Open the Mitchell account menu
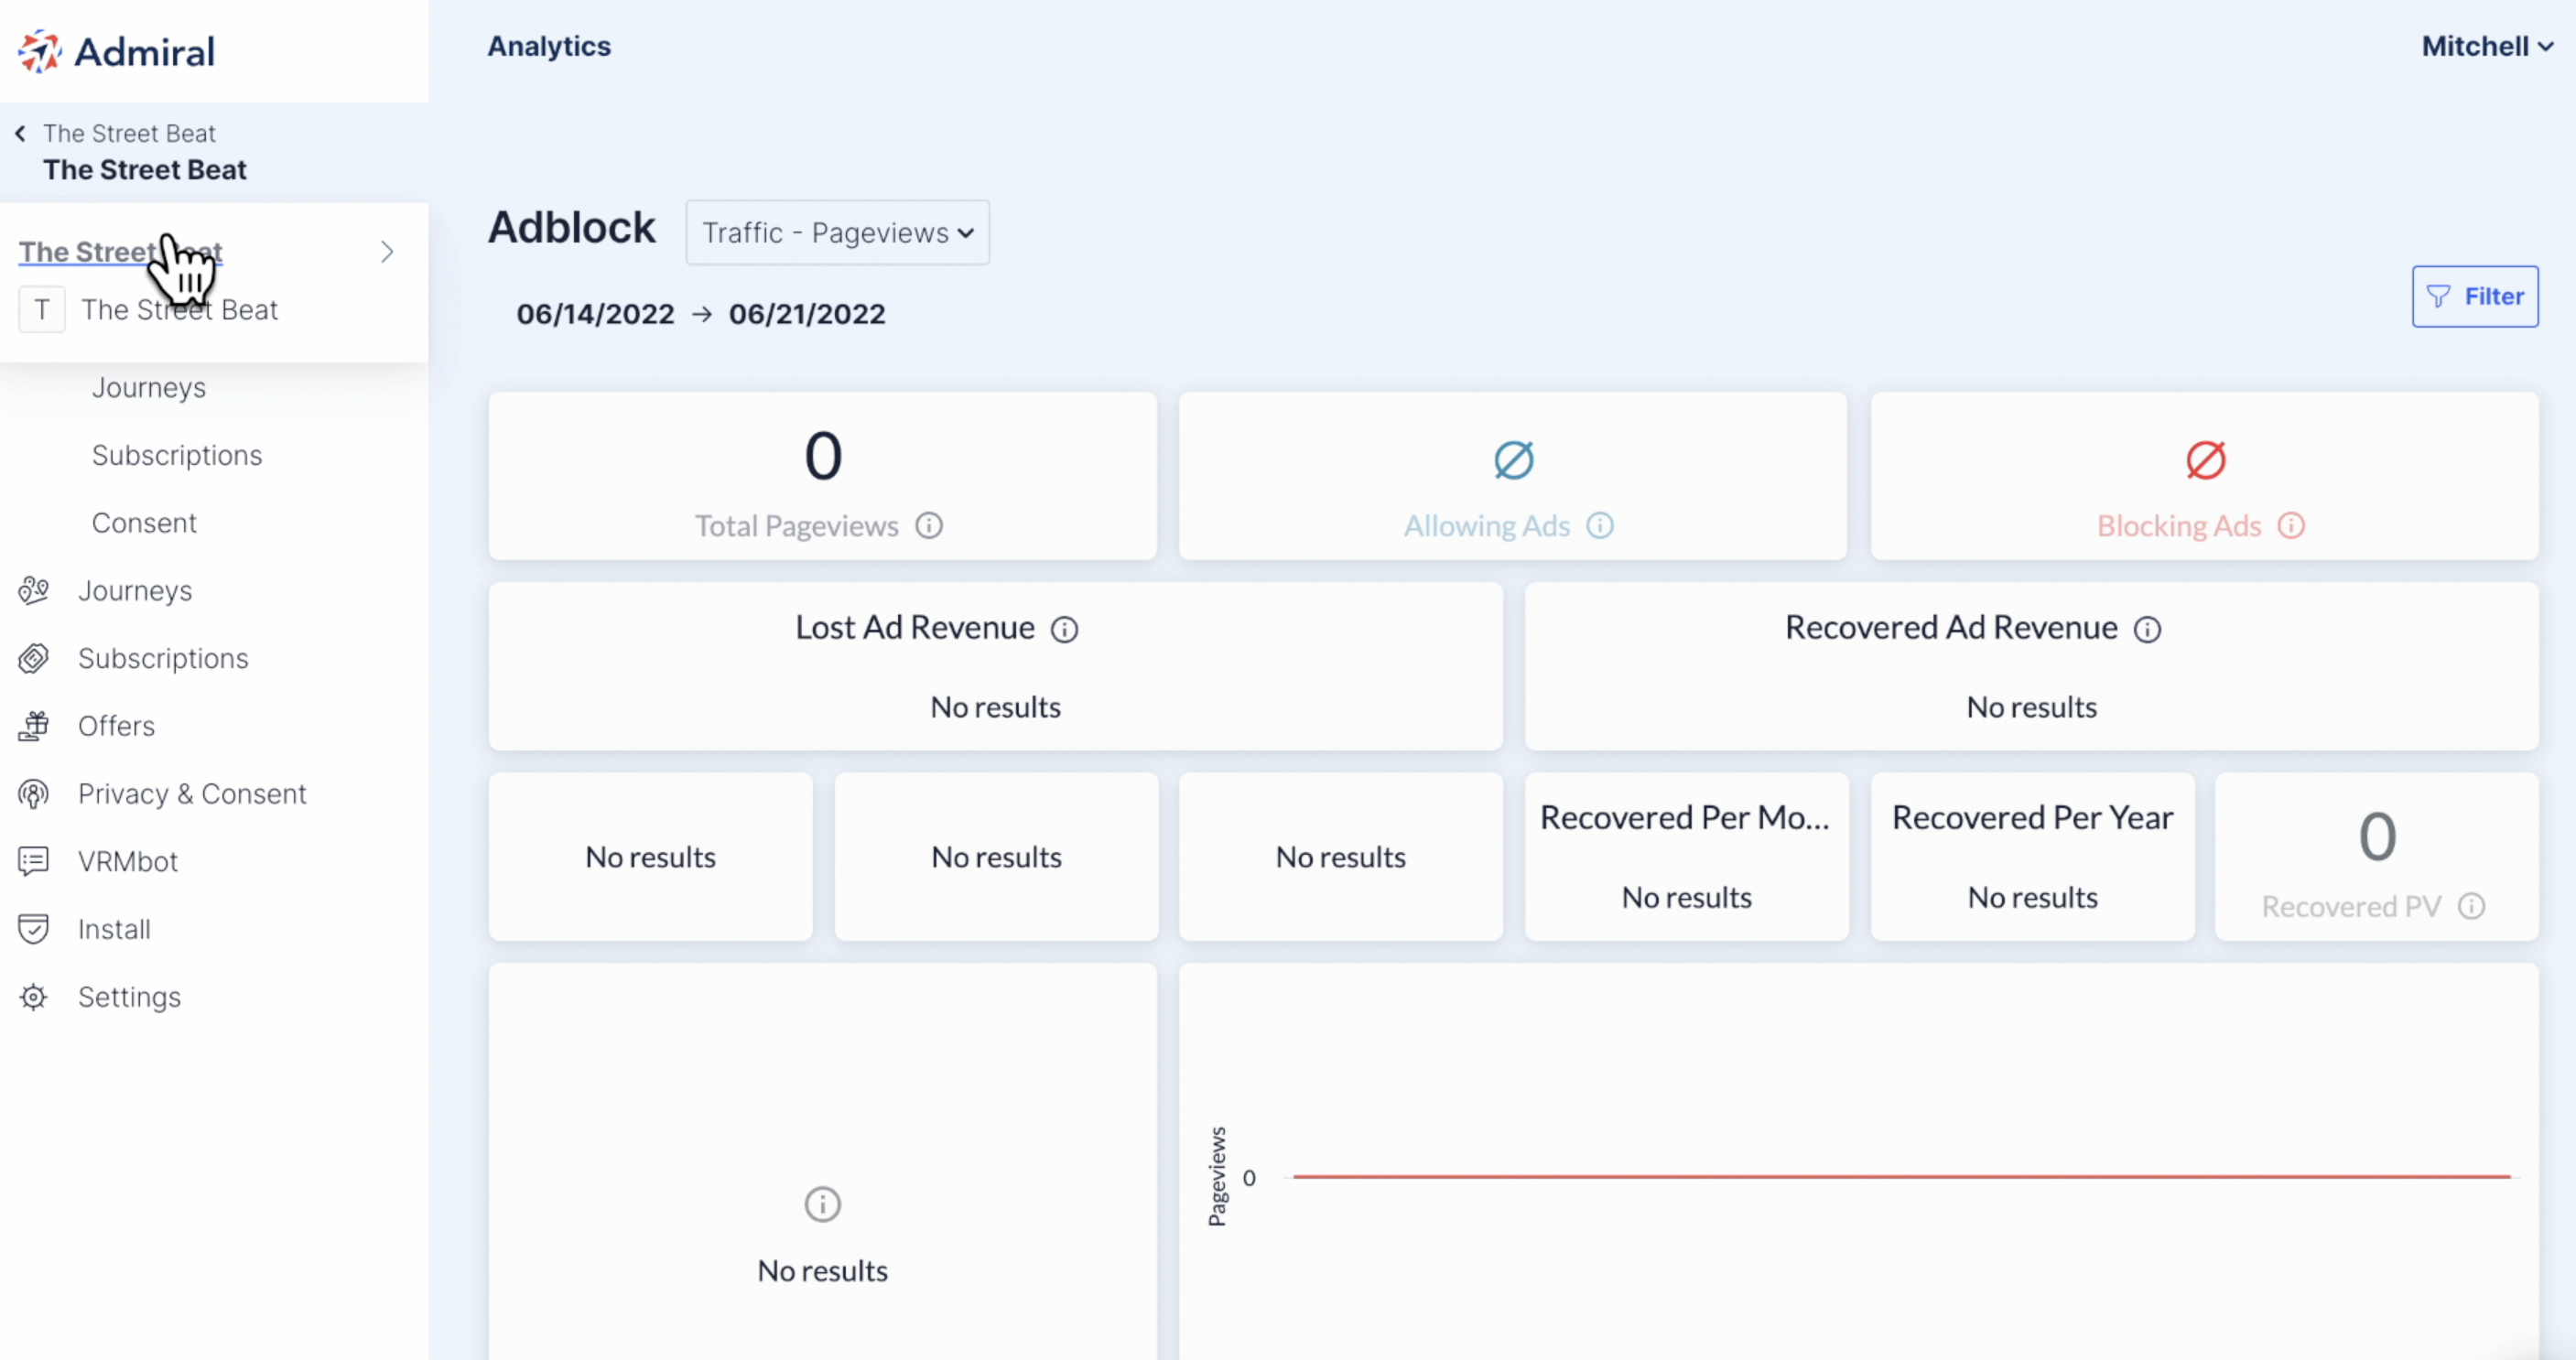This screenshot has width=2576, height=1360. [x=2487, y=46]
